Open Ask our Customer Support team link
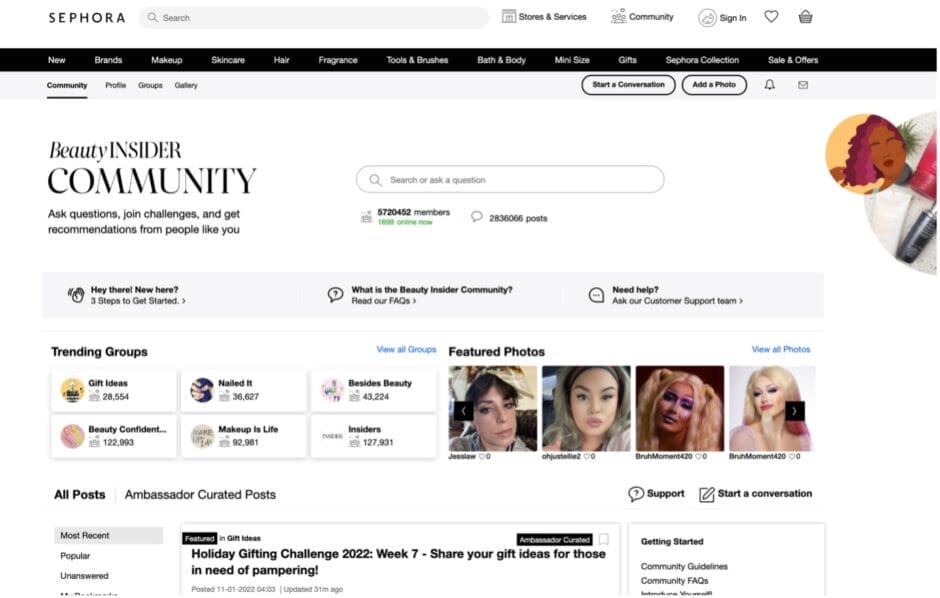 coord(677,300)
